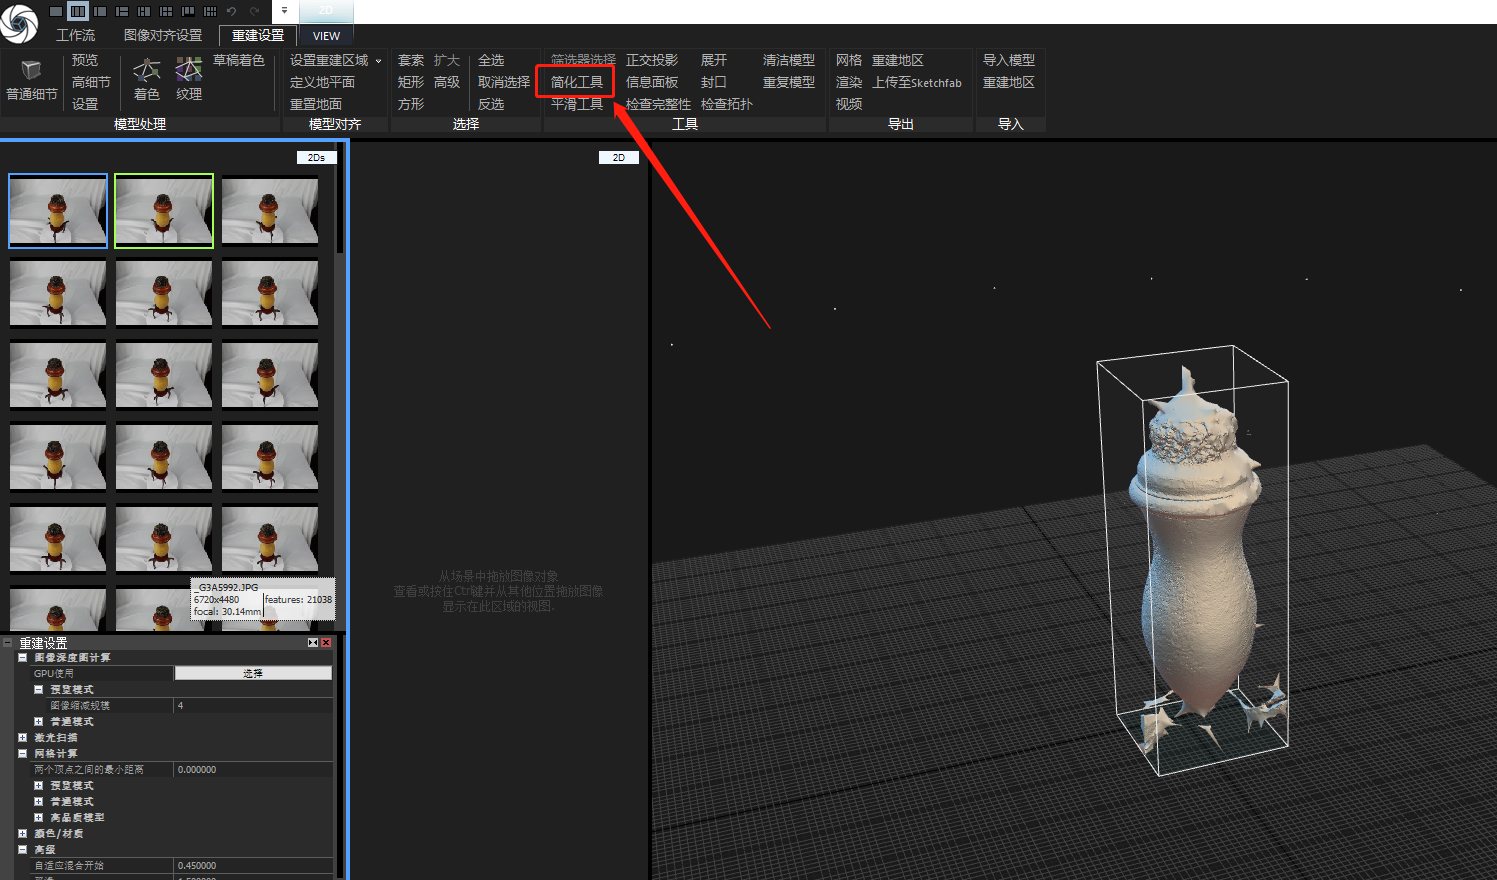Select the 矩形 selection tool

411,82
